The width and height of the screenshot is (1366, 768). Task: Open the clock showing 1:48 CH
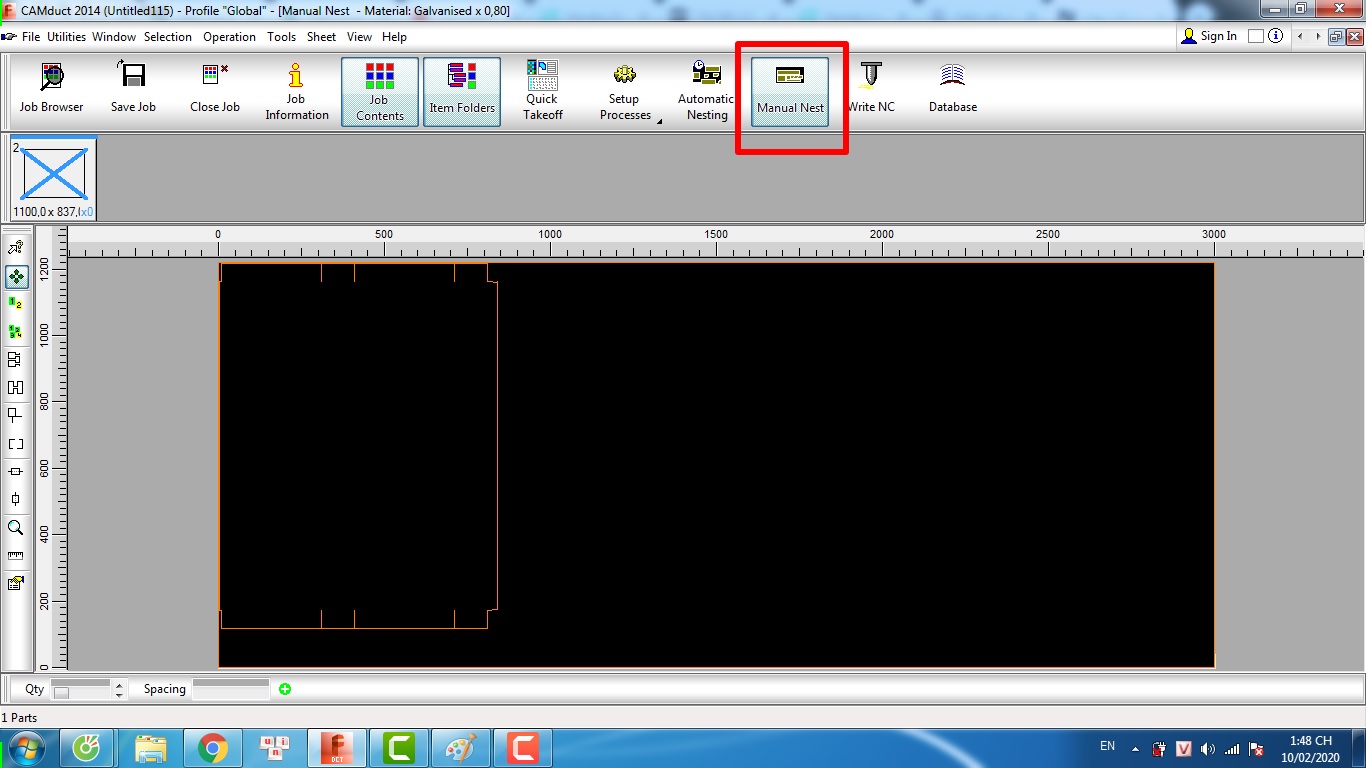pos(1310,748)
